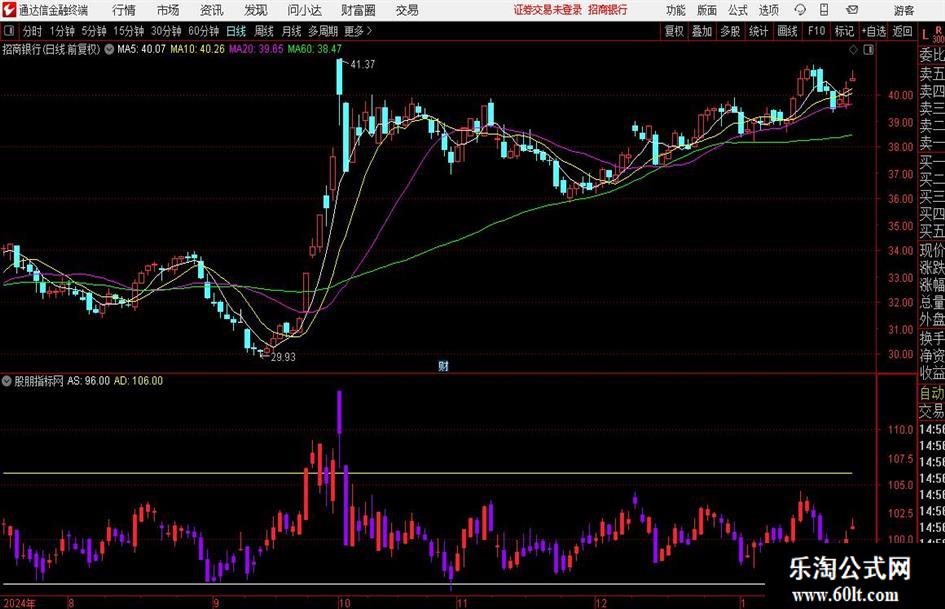Expand 更多 period options

pyautogui.click(x=358, y=31)
